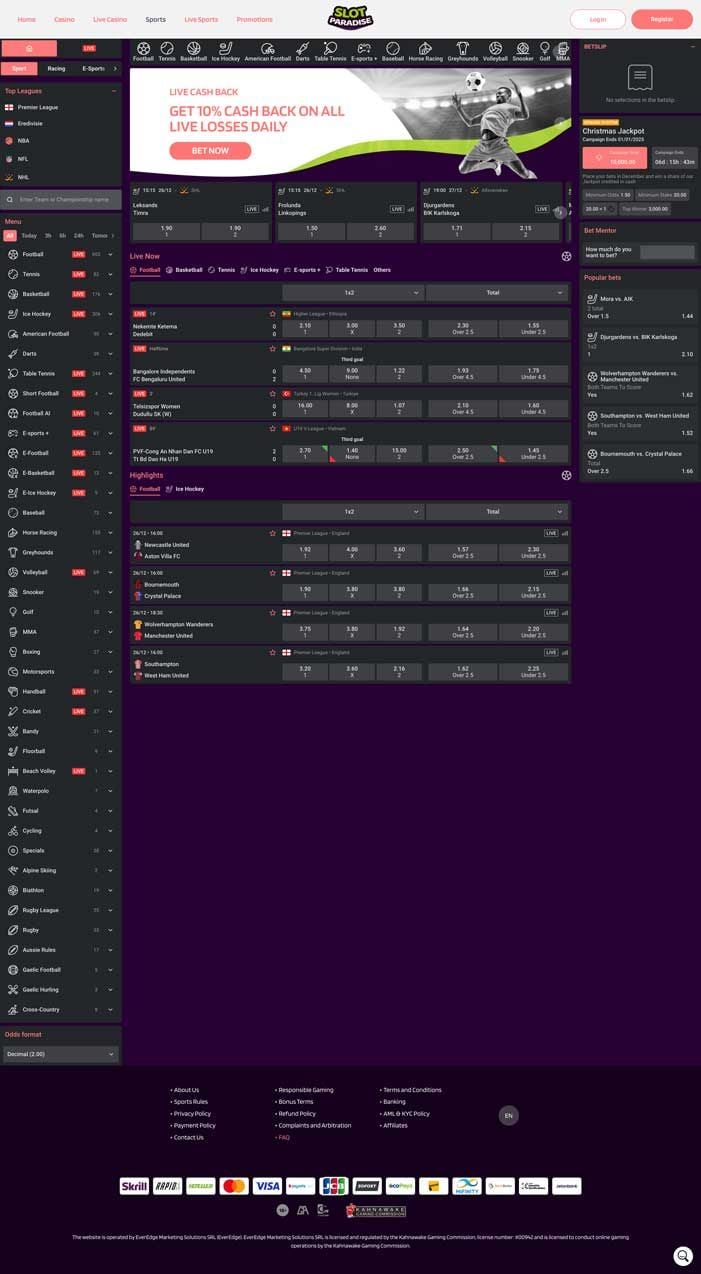The image size is (701, 1274).
Task: Favorite the Newcastle United vs Aston Villa match
Action: point(272,533)
